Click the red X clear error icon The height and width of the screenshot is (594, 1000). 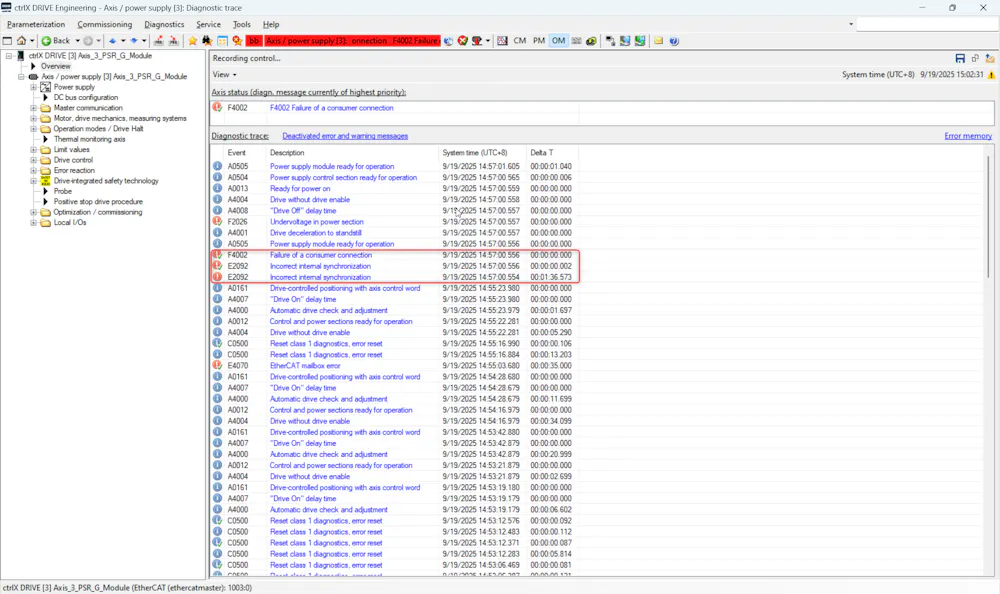[462, 41]
